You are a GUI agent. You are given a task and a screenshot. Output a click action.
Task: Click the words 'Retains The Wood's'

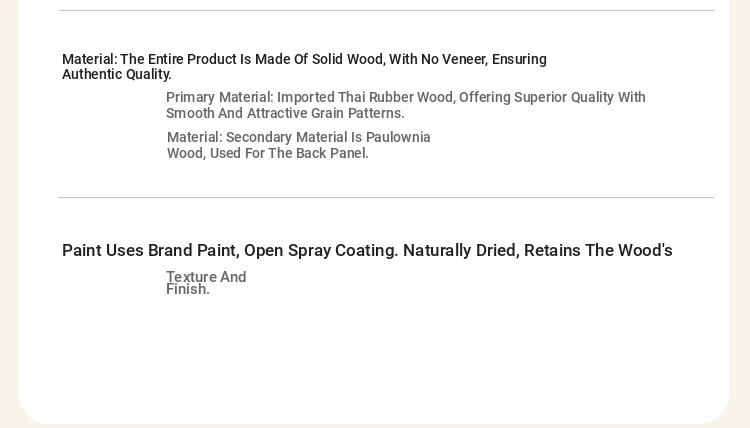598,250
